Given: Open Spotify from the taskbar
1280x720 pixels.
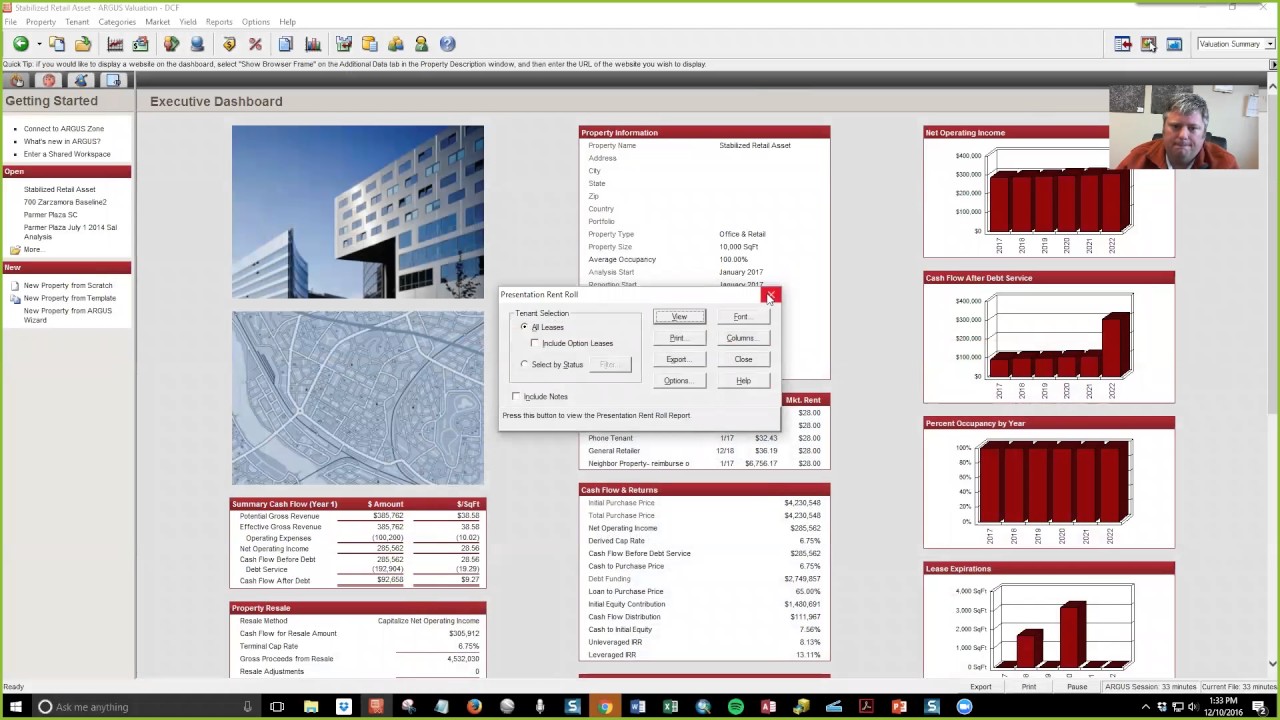Looking at the screenshot, I should (x=736, y=707).
